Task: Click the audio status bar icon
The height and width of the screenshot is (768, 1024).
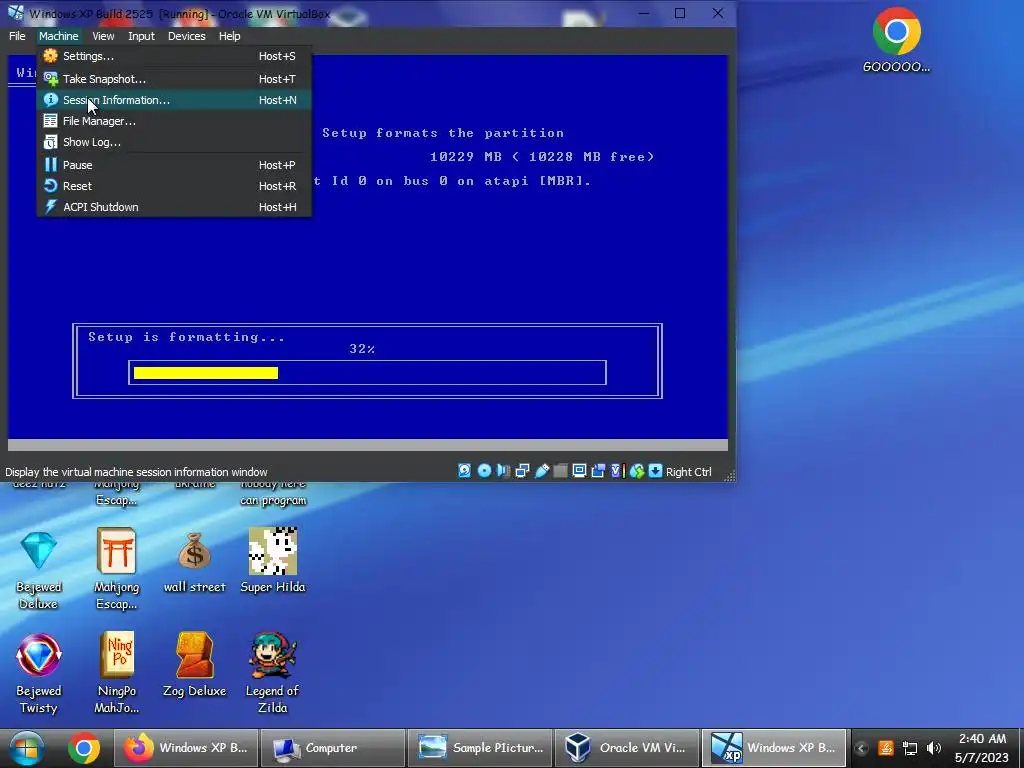Action: [x=503, y=471]
